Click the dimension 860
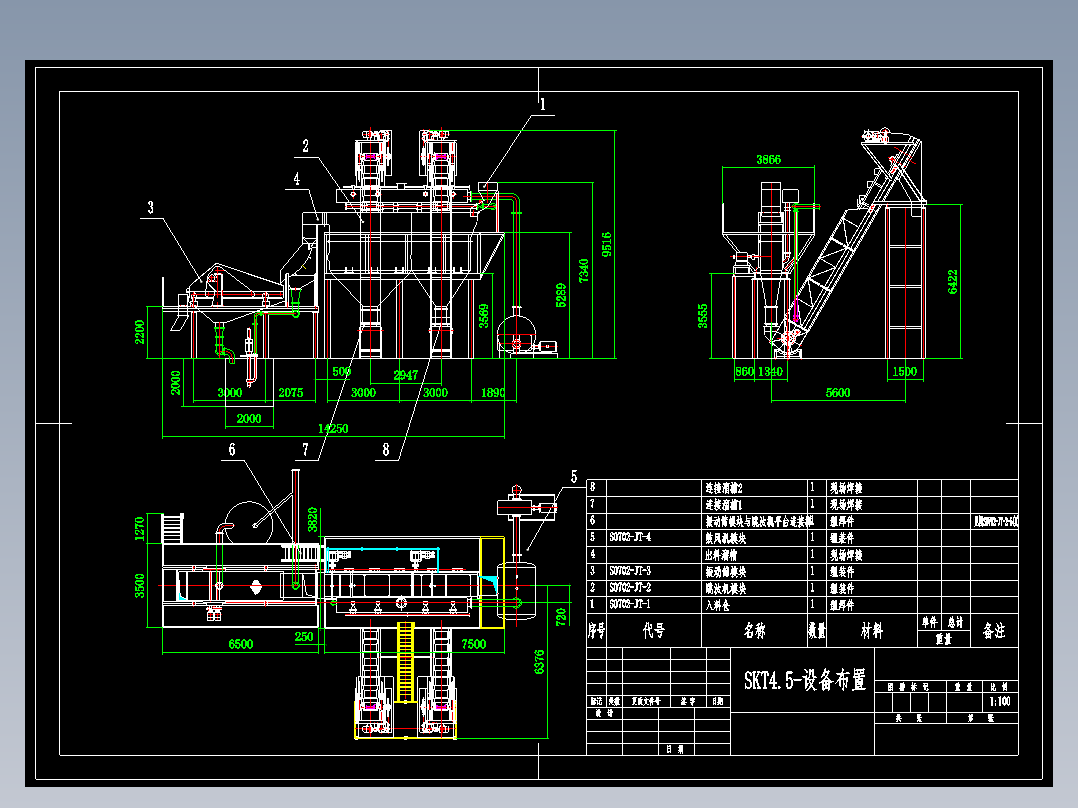Viewport: 1078px width, 808px height. tap(745, 371)
